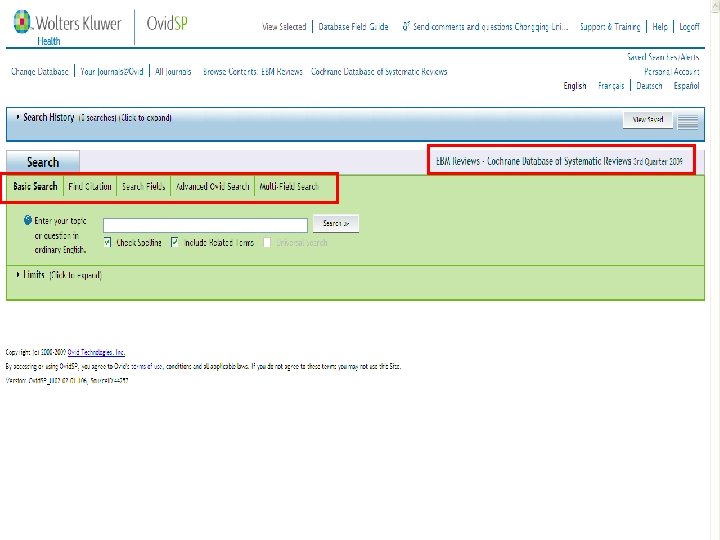
Task: Click the main Search tab header
Action: coord(43,162)
